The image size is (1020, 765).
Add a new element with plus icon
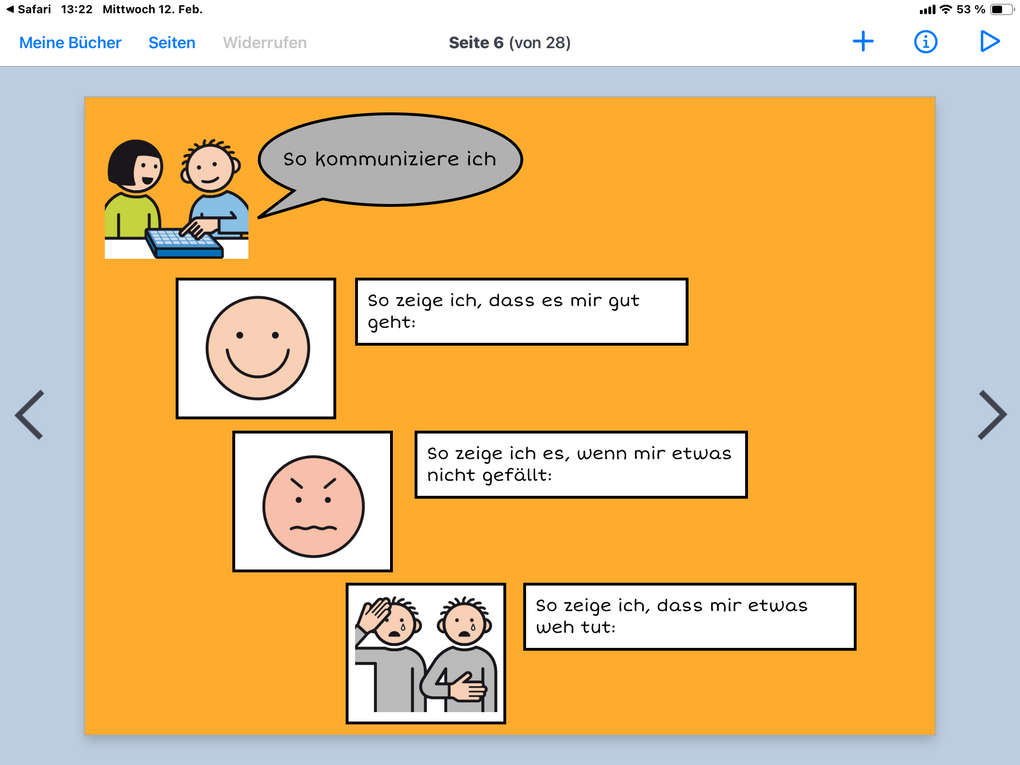click(x=863, y=42)
